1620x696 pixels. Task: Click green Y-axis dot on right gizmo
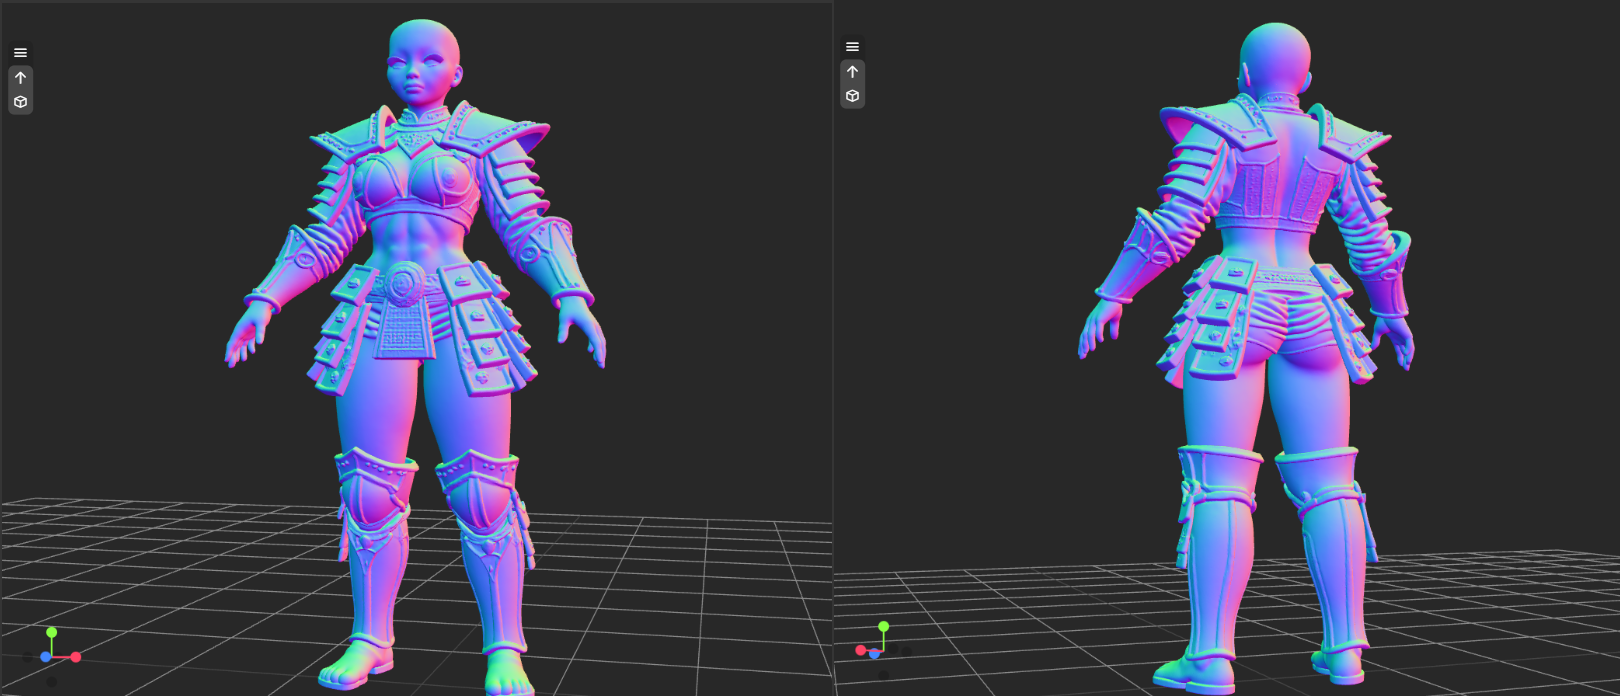[883, 626]
